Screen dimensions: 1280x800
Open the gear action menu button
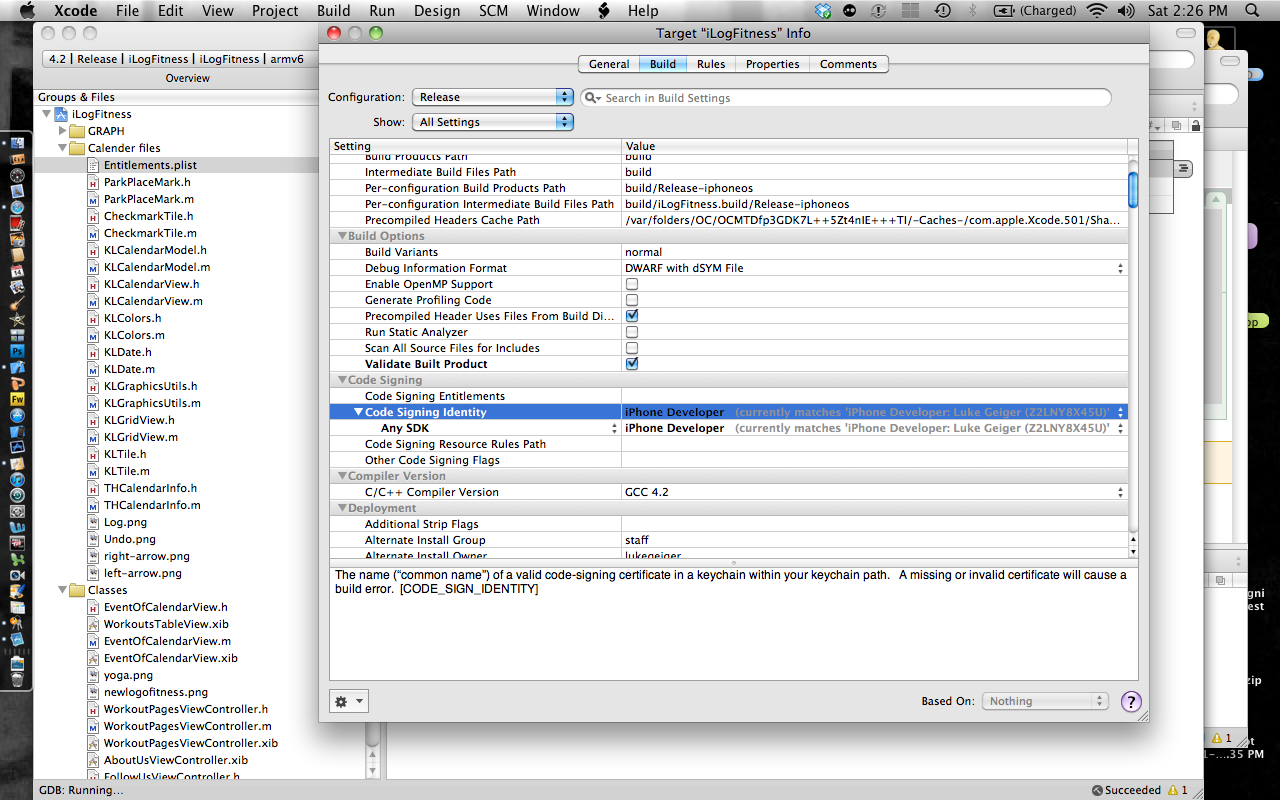click(x=349, y=701)
